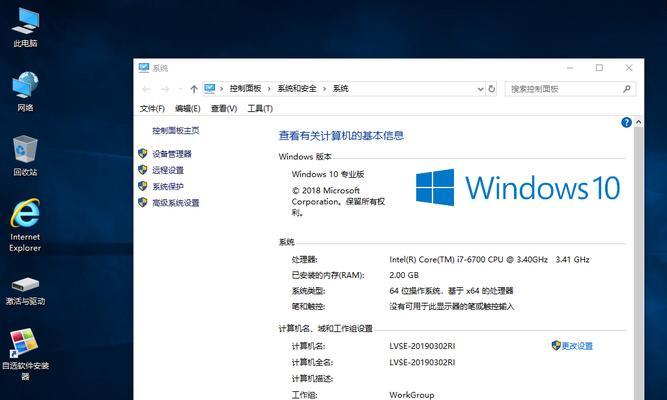Expand the address bar history dropdown

(x=480, y=89)
